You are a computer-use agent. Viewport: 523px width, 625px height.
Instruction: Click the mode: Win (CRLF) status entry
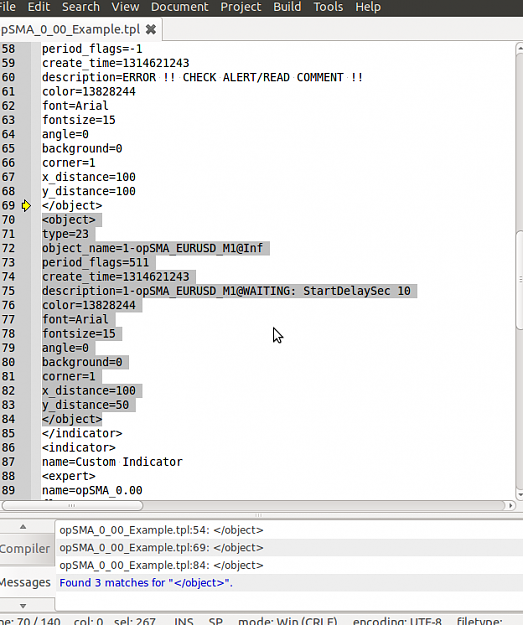pos(287,621)
